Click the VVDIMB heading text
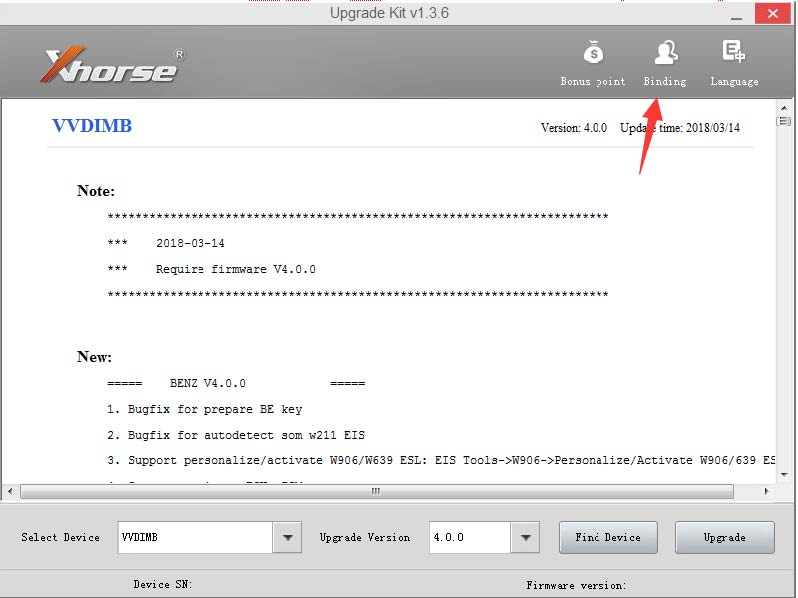798x598 pixels. [x=92, y=126]
